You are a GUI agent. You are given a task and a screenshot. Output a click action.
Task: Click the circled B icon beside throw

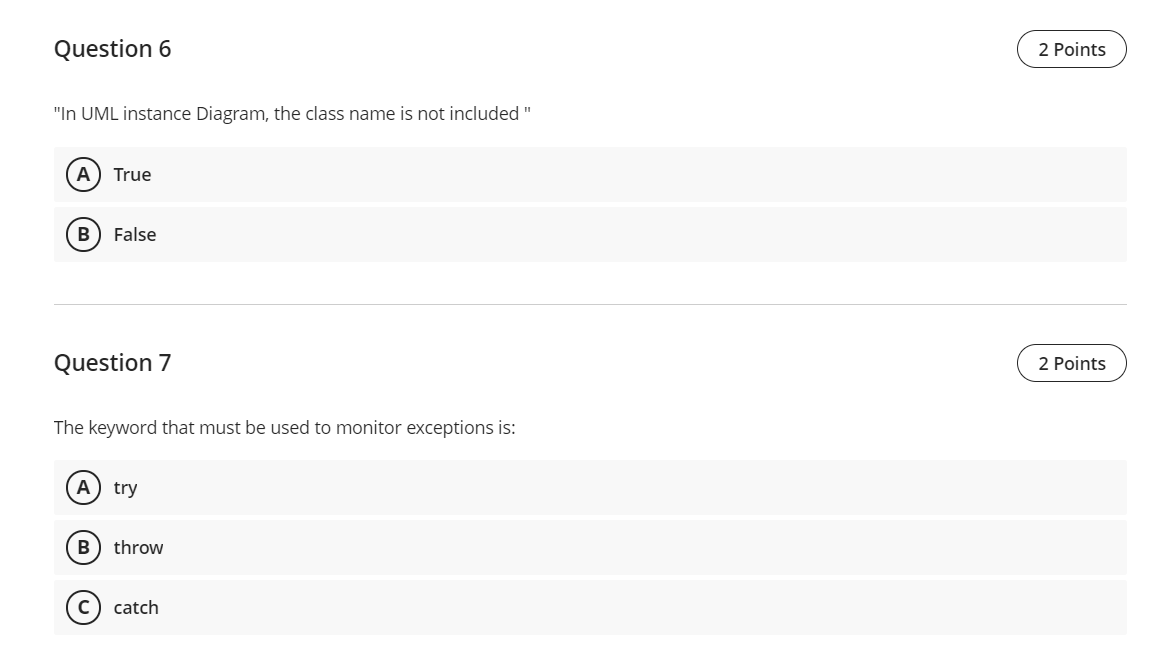(x=82, y=547)
